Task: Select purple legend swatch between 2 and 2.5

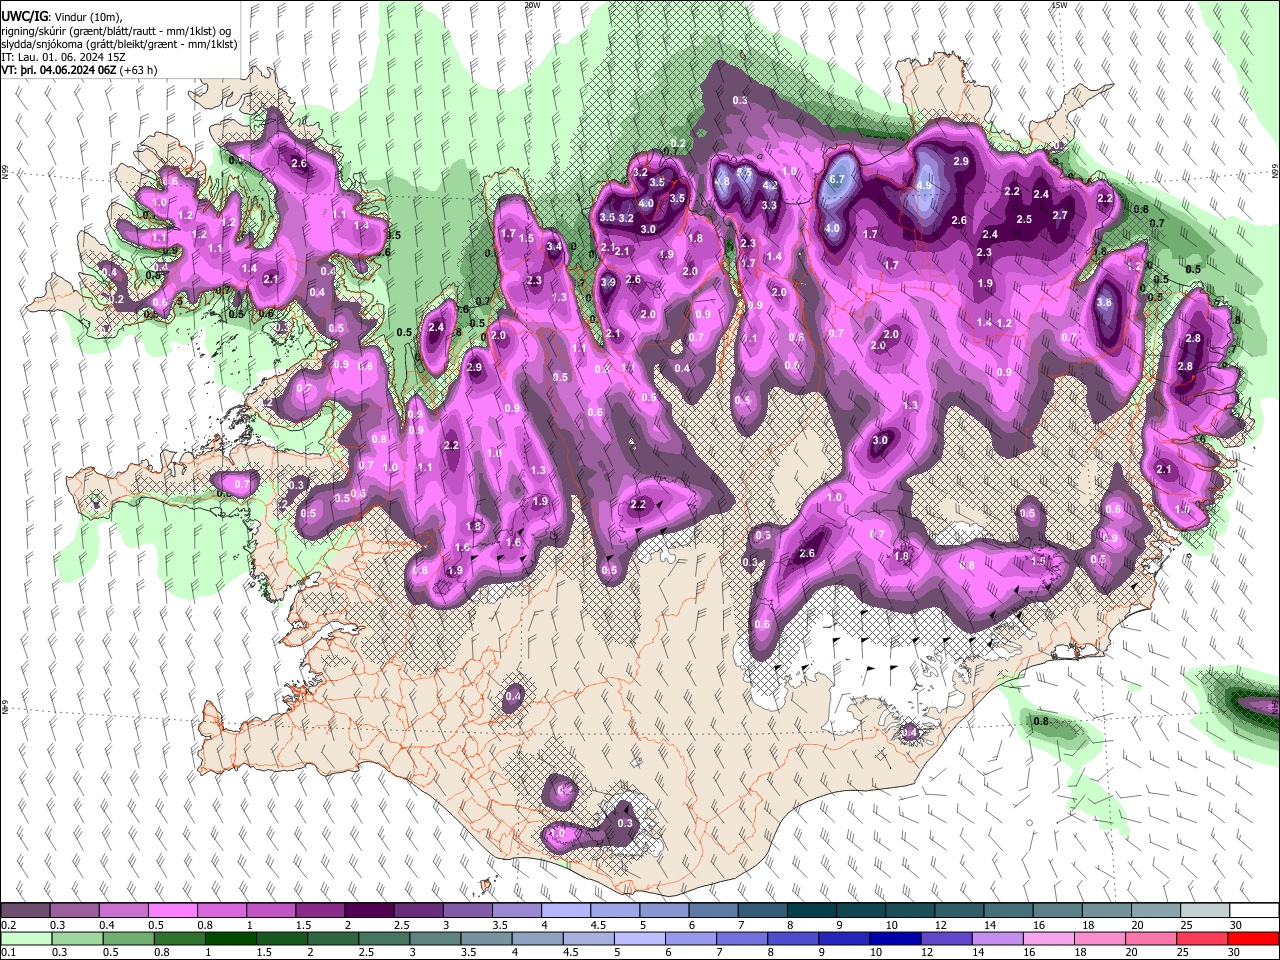Action: tap(369, 911)
